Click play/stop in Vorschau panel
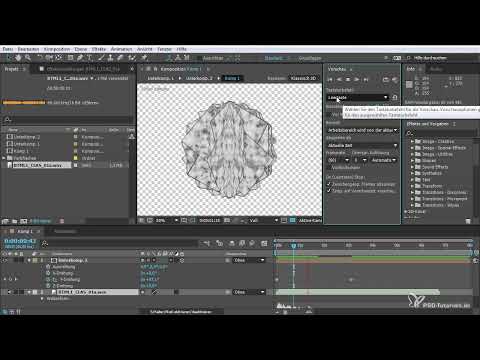 tap(348, 80)
